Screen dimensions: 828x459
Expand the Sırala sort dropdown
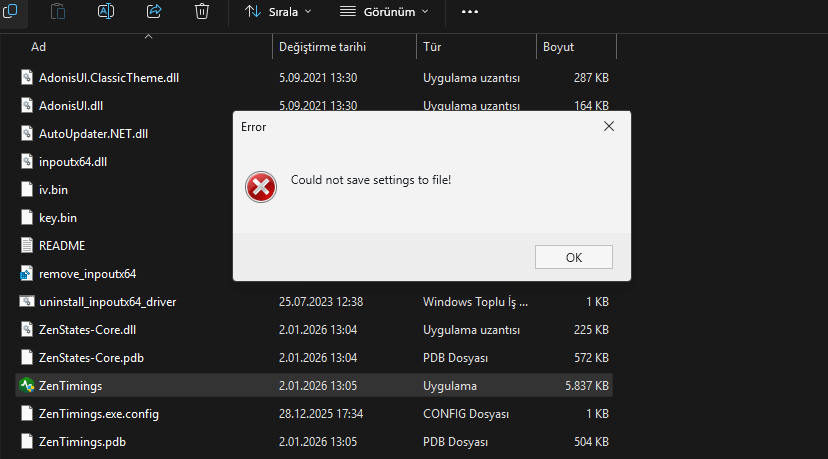coord(278,12)
